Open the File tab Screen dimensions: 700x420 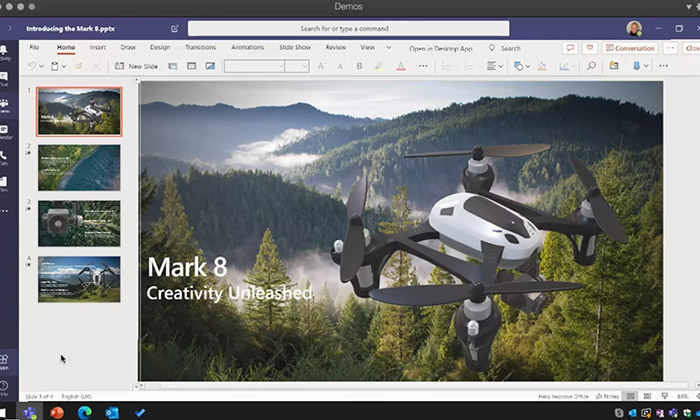34,47
